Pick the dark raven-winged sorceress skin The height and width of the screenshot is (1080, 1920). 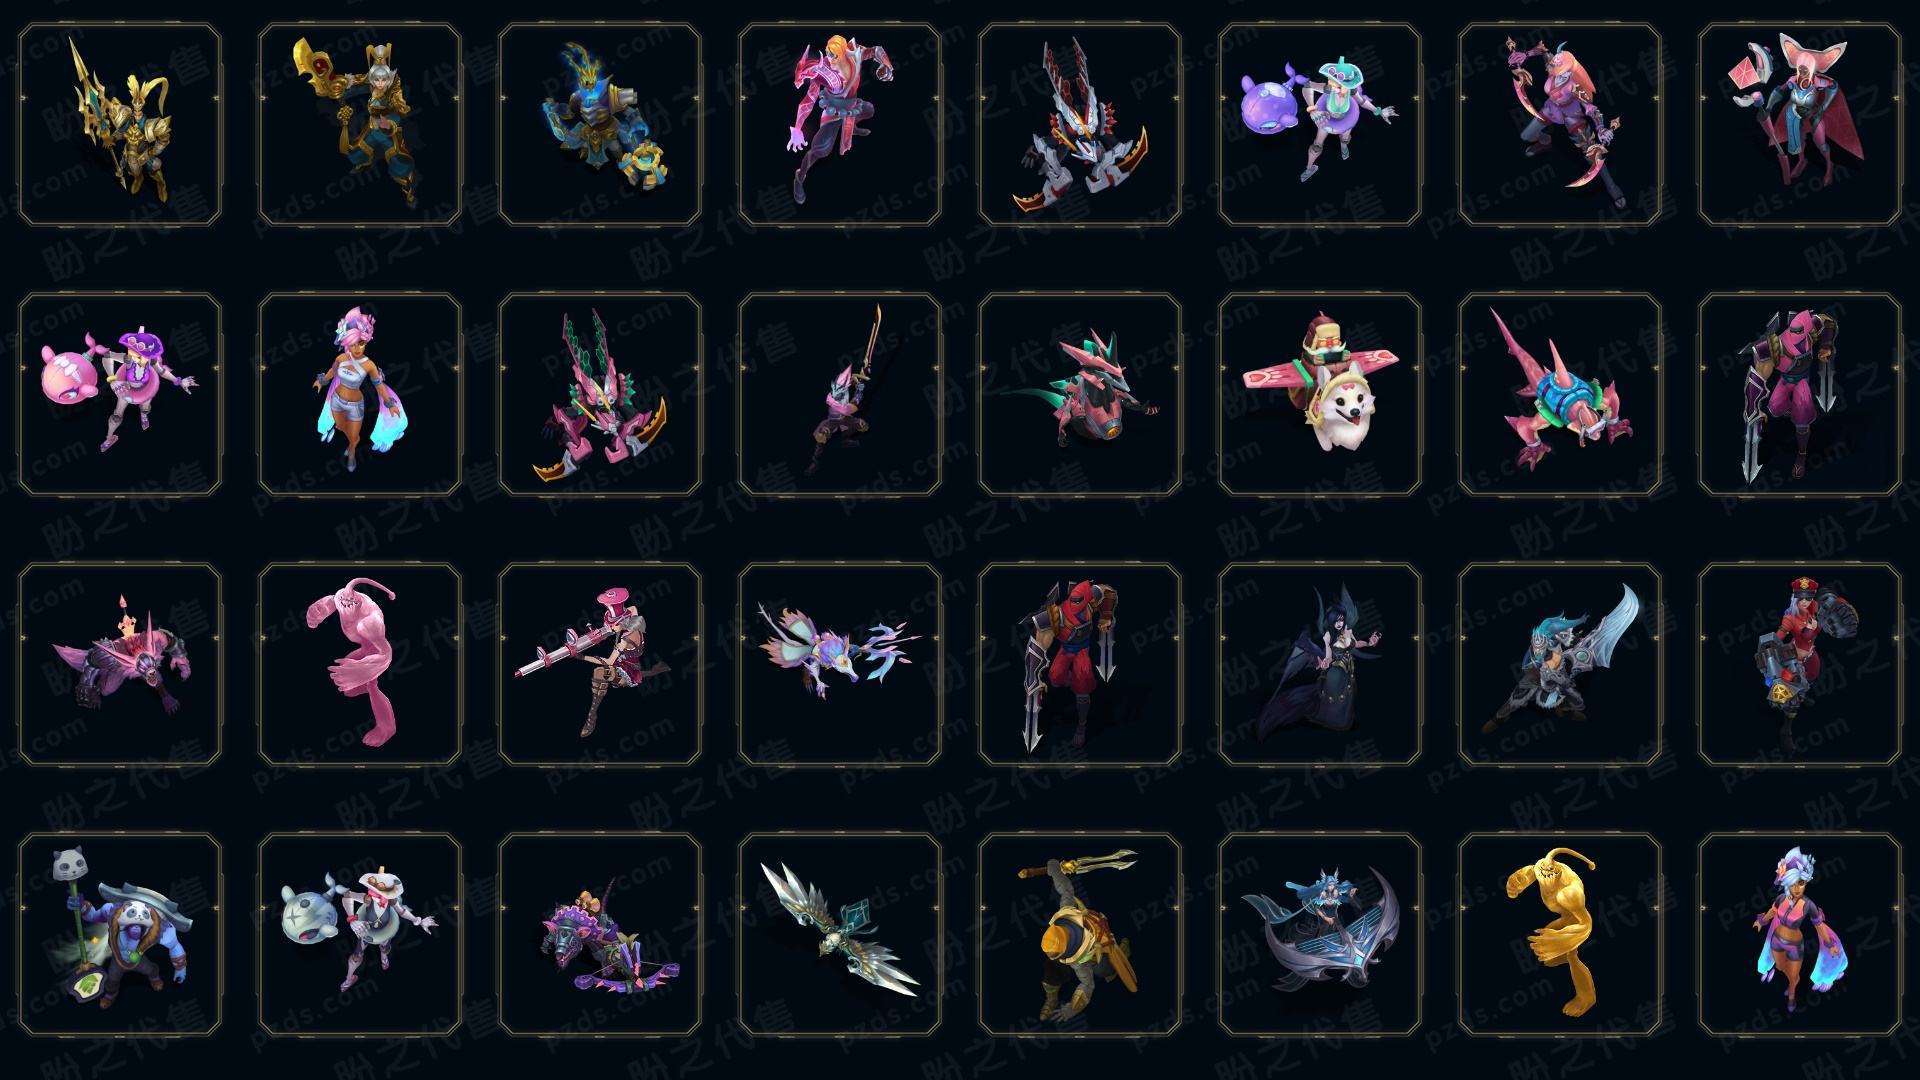click(1320, 664)
